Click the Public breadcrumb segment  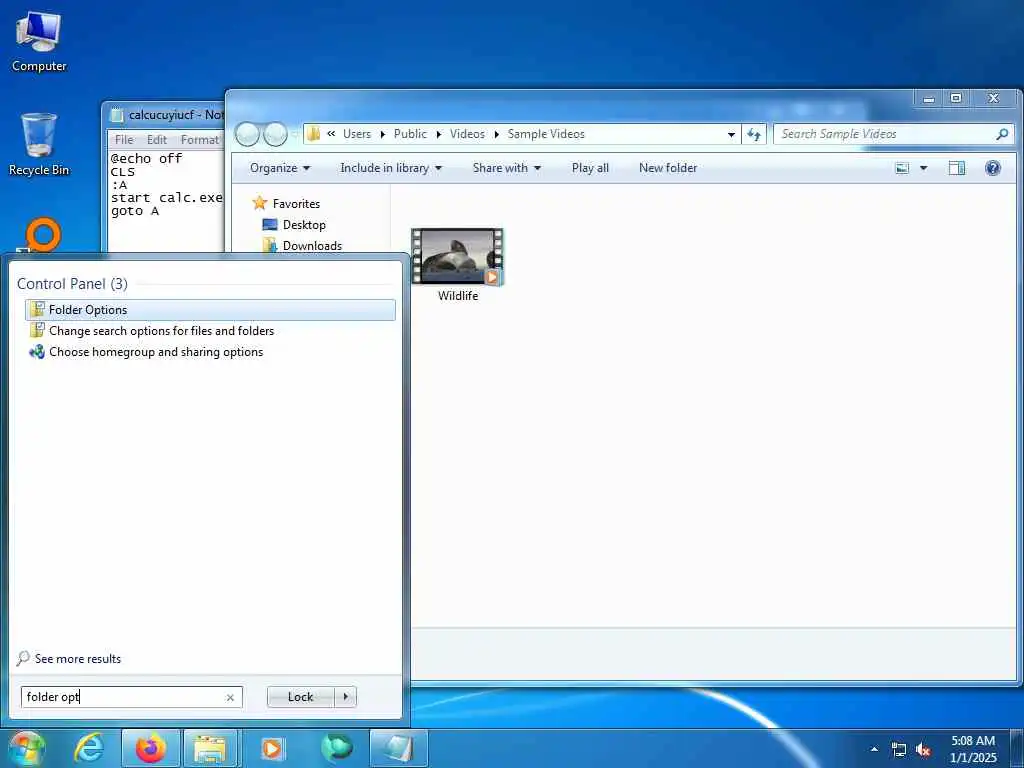click(410, 134)
